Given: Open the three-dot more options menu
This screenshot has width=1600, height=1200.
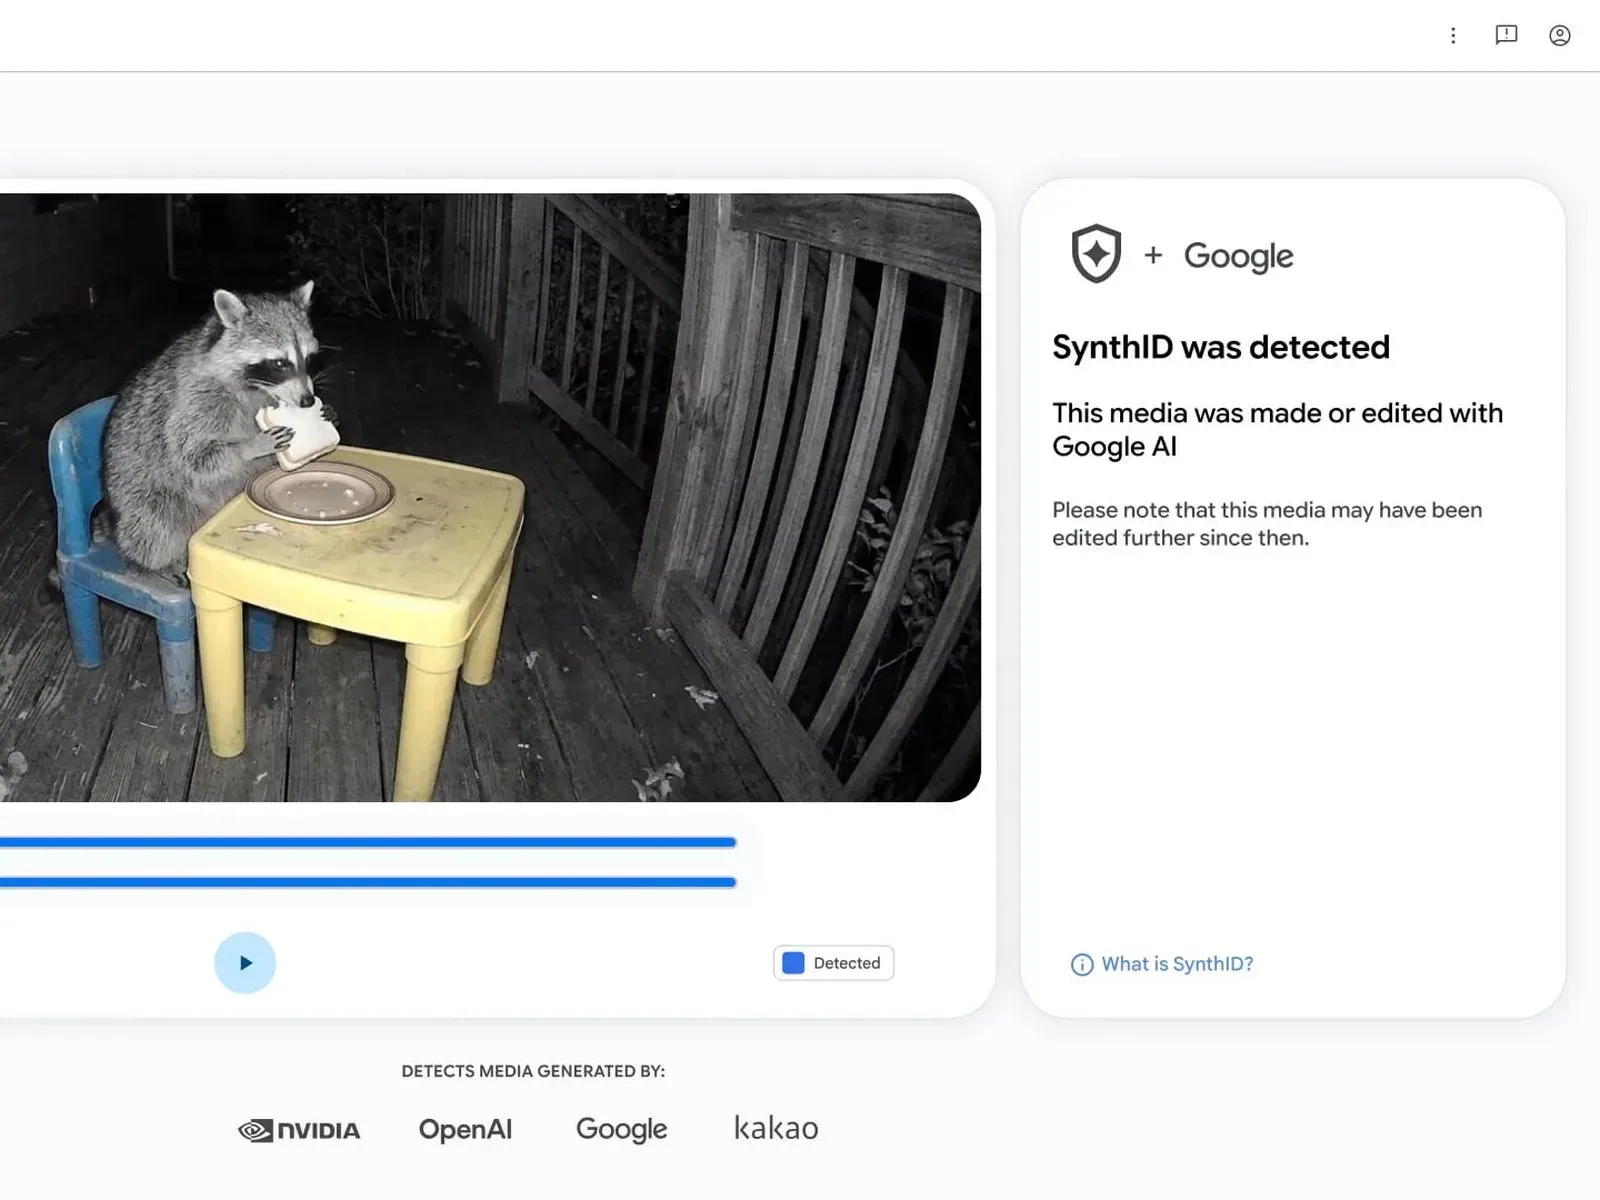Looking at the screenshot, I should point(1453,36).
